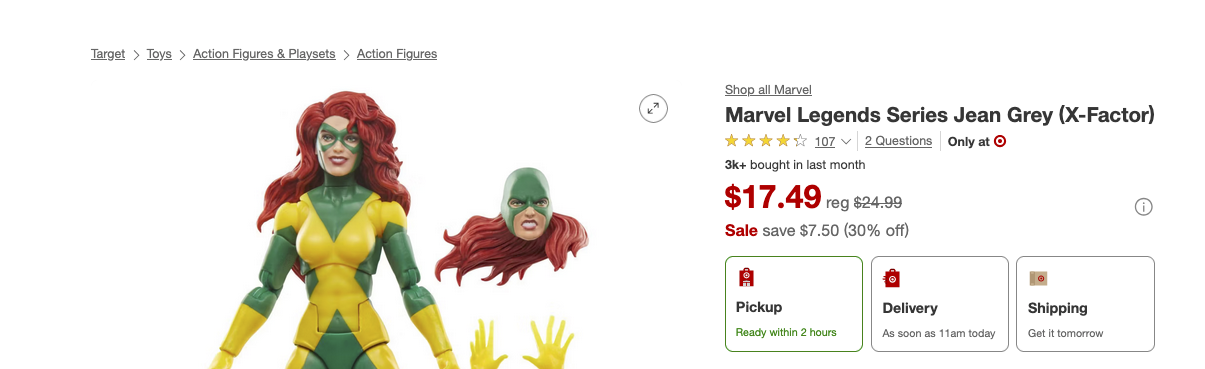Click the Delivery bag icon

892,278
